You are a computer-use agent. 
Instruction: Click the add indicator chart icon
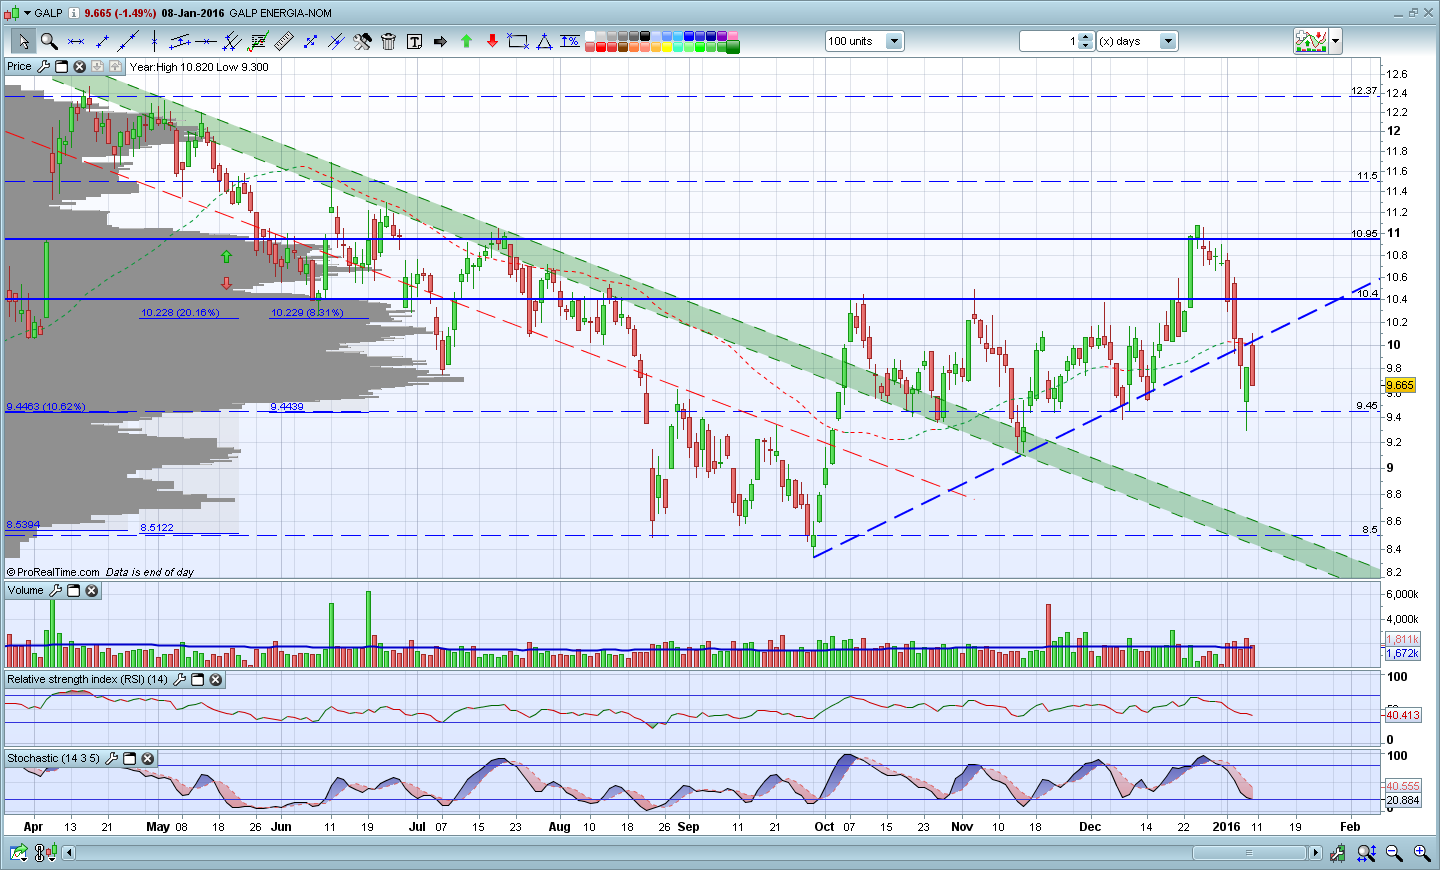click(1310, 41)
